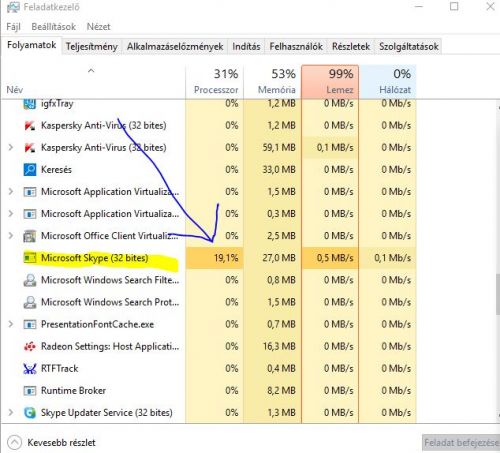The image size is (500, 453).
Task: Click the RTFTrack process icon
Action: [x=30, y=369]
